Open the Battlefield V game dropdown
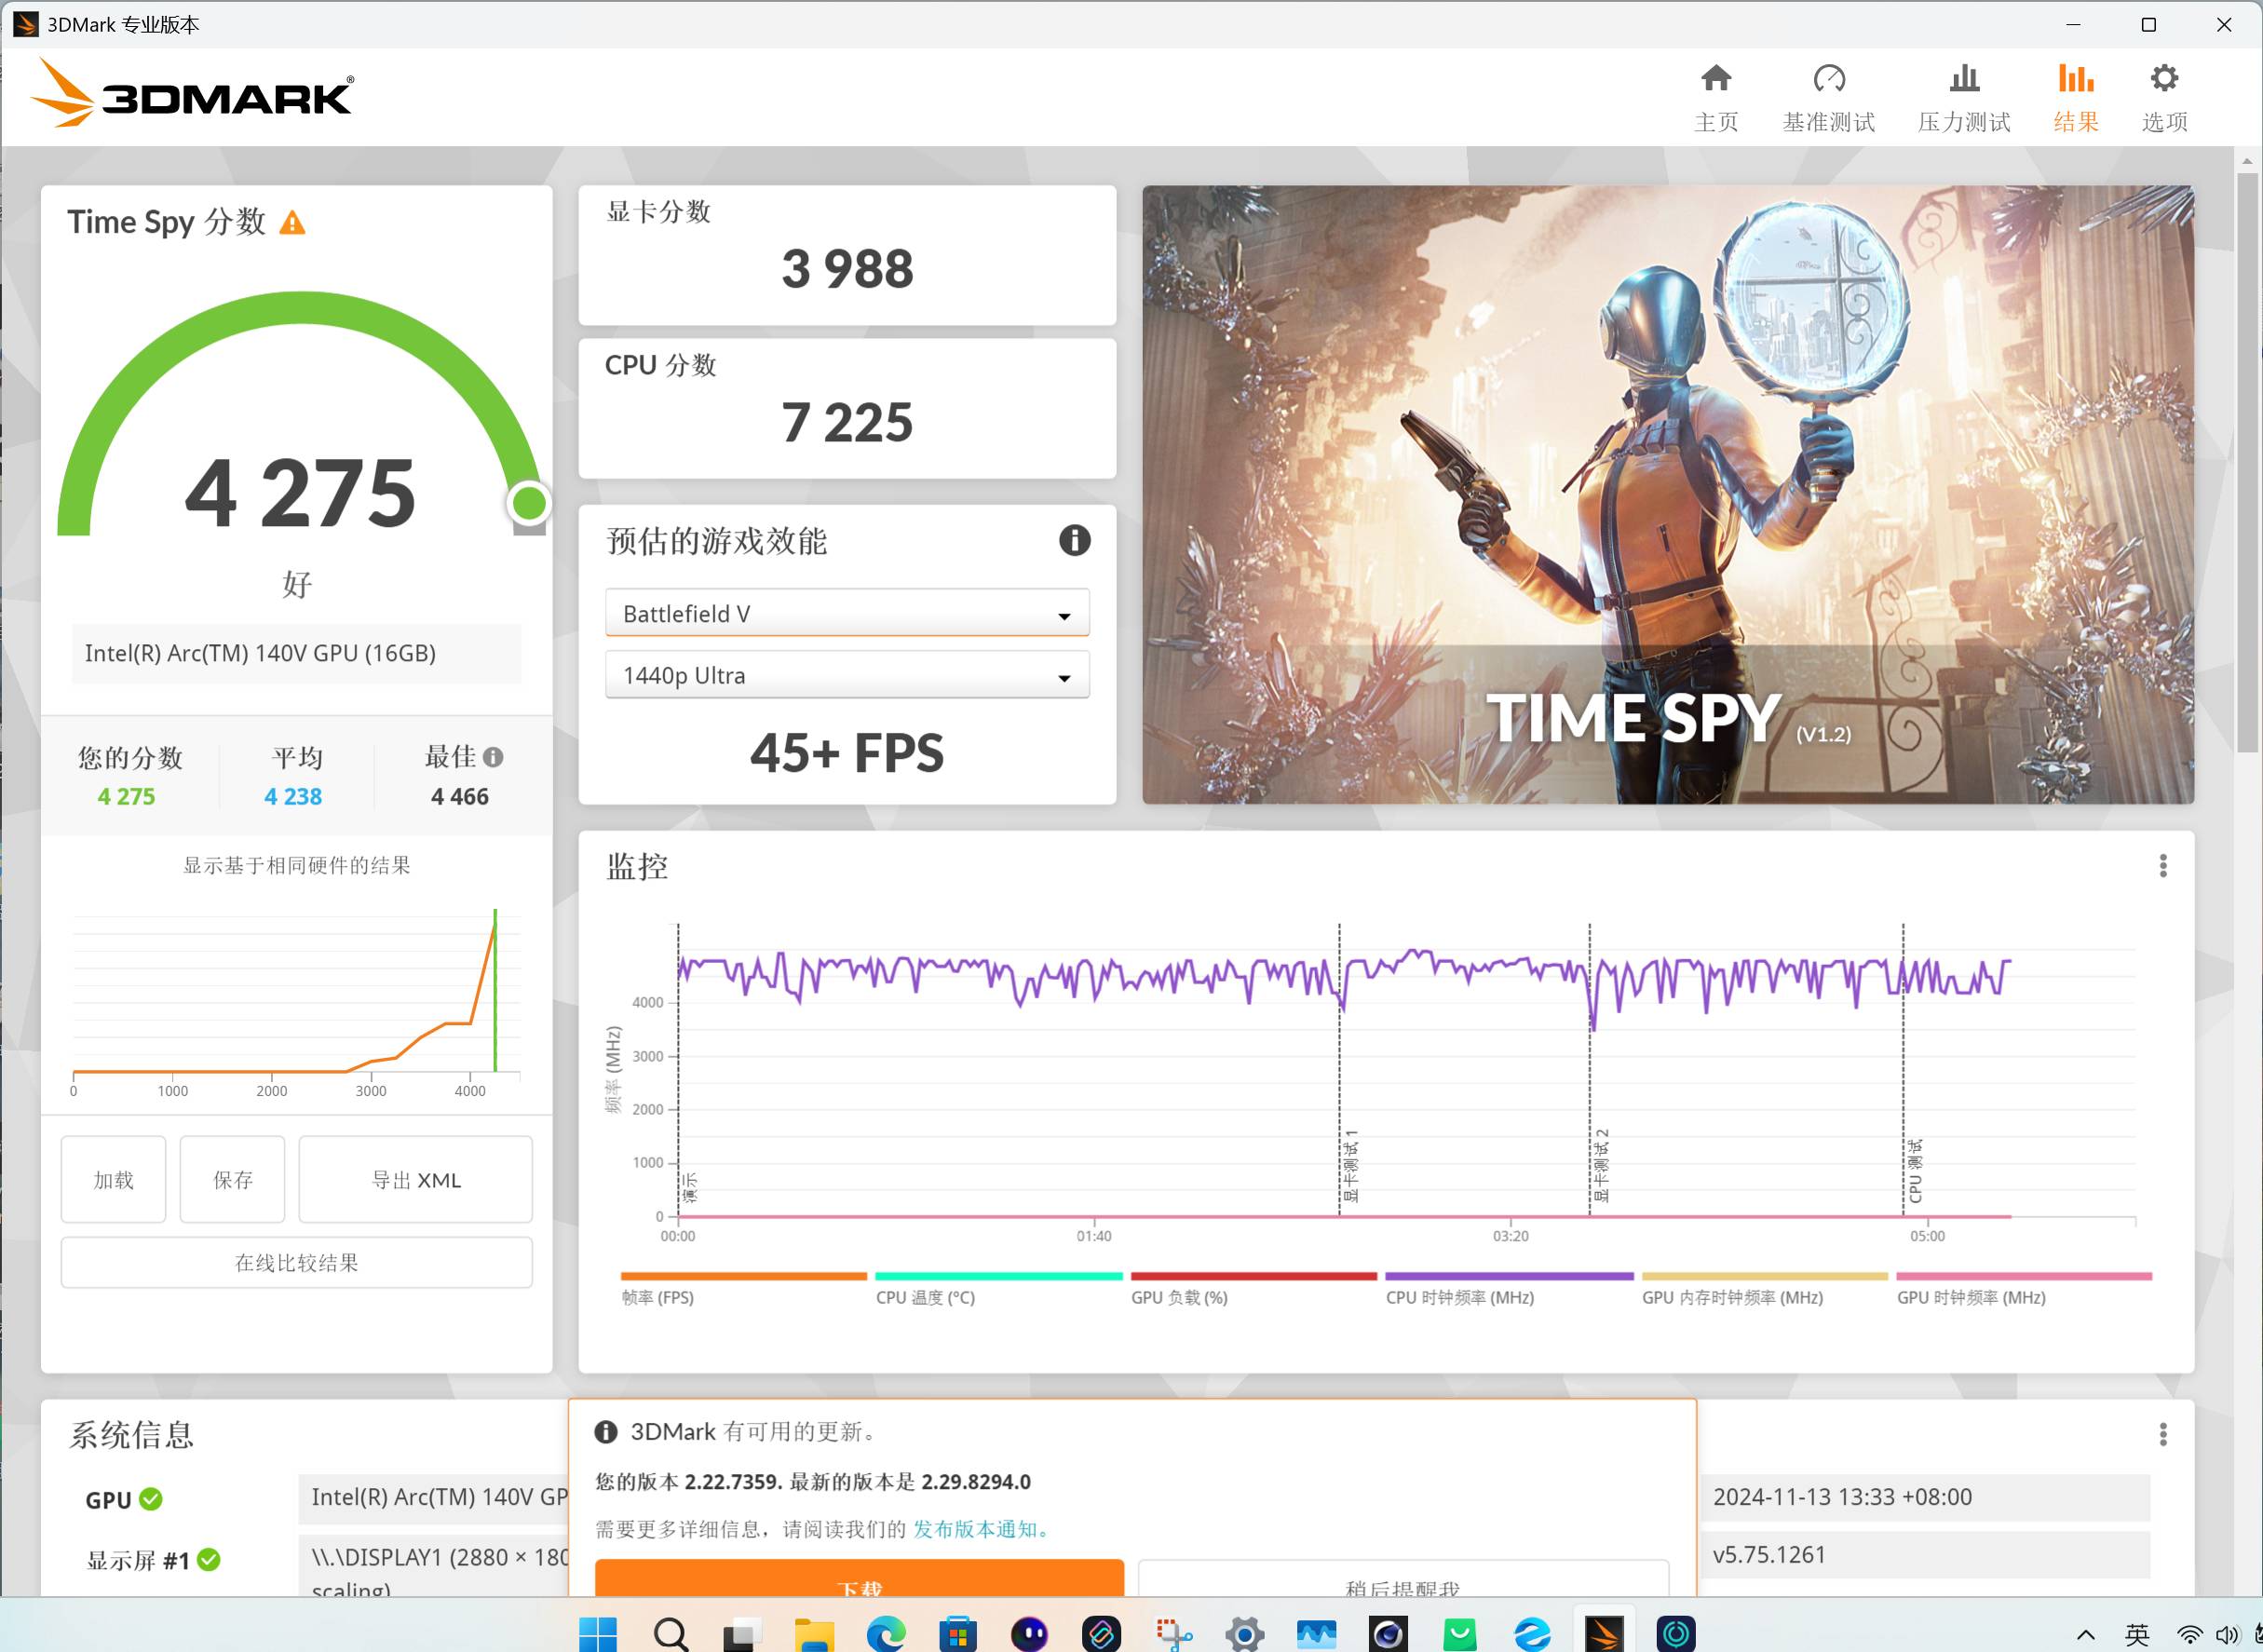2263x1652 pixels. pos(847,613)
